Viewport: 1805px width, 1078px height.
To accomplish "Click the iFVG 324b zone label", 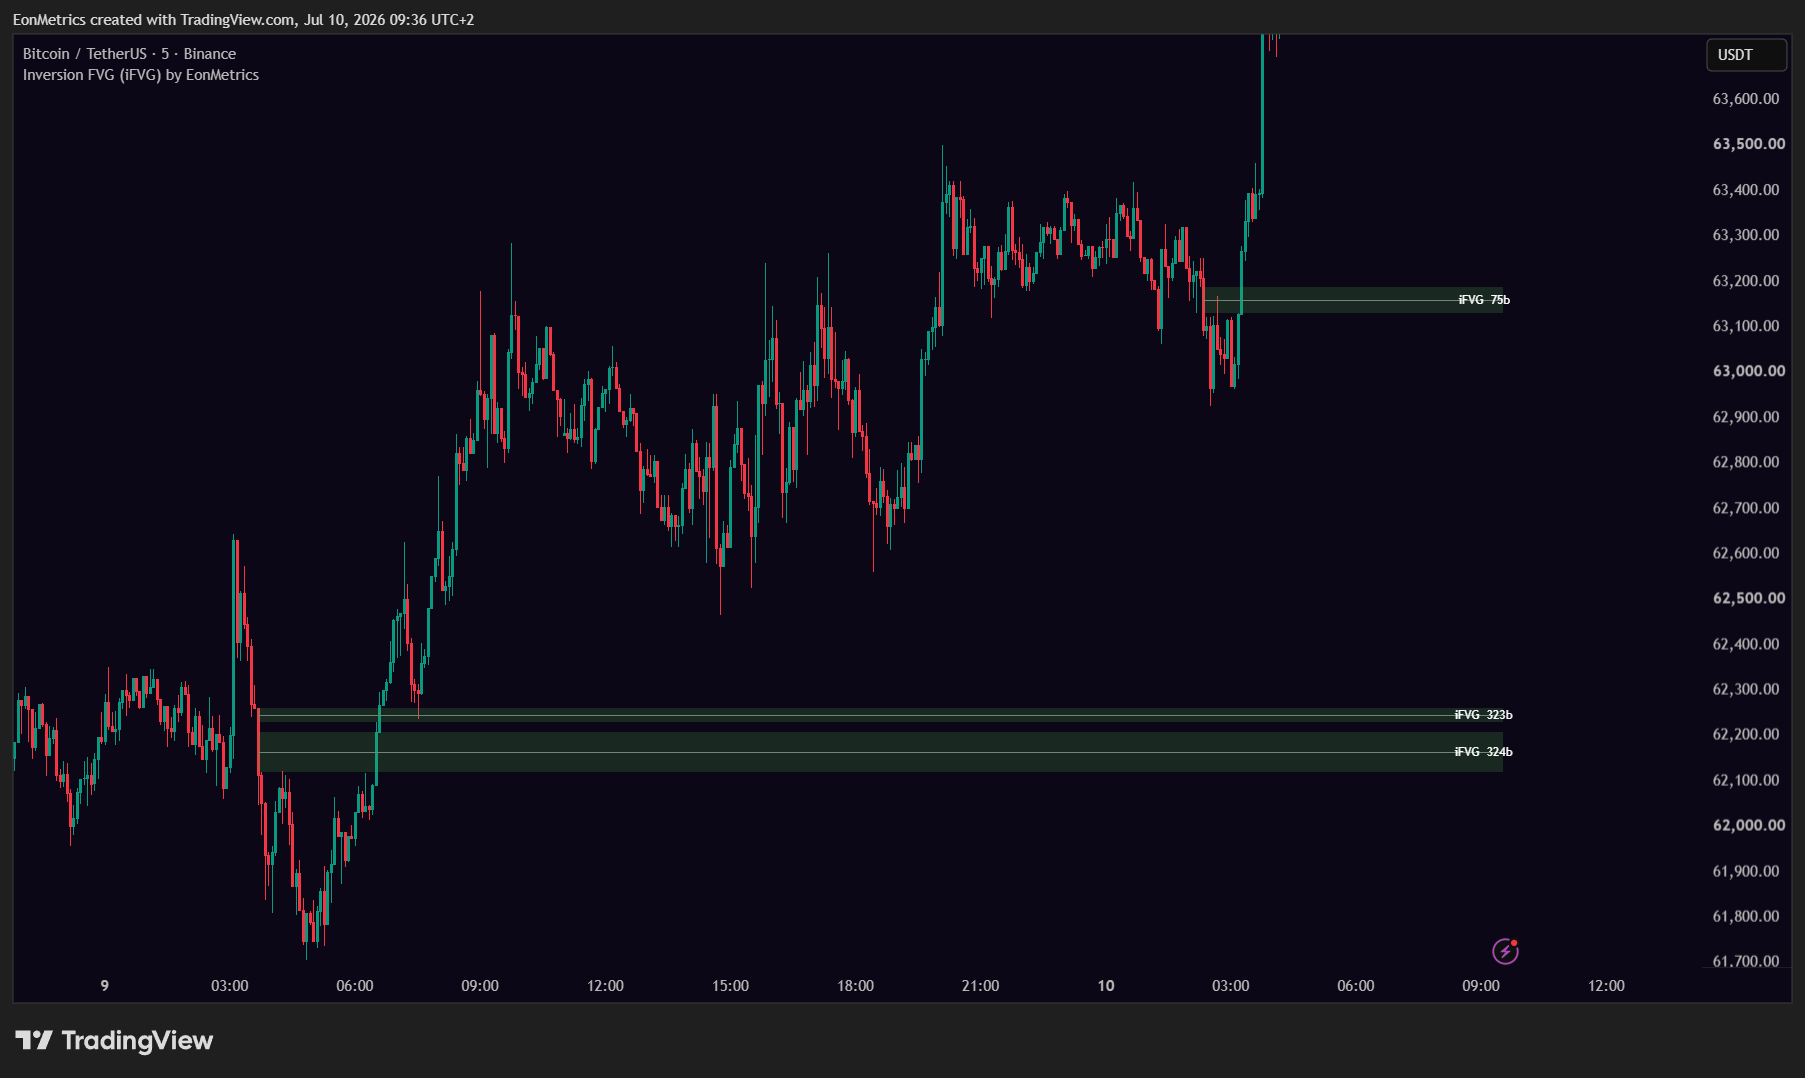I will click(x=1483, y=752).
